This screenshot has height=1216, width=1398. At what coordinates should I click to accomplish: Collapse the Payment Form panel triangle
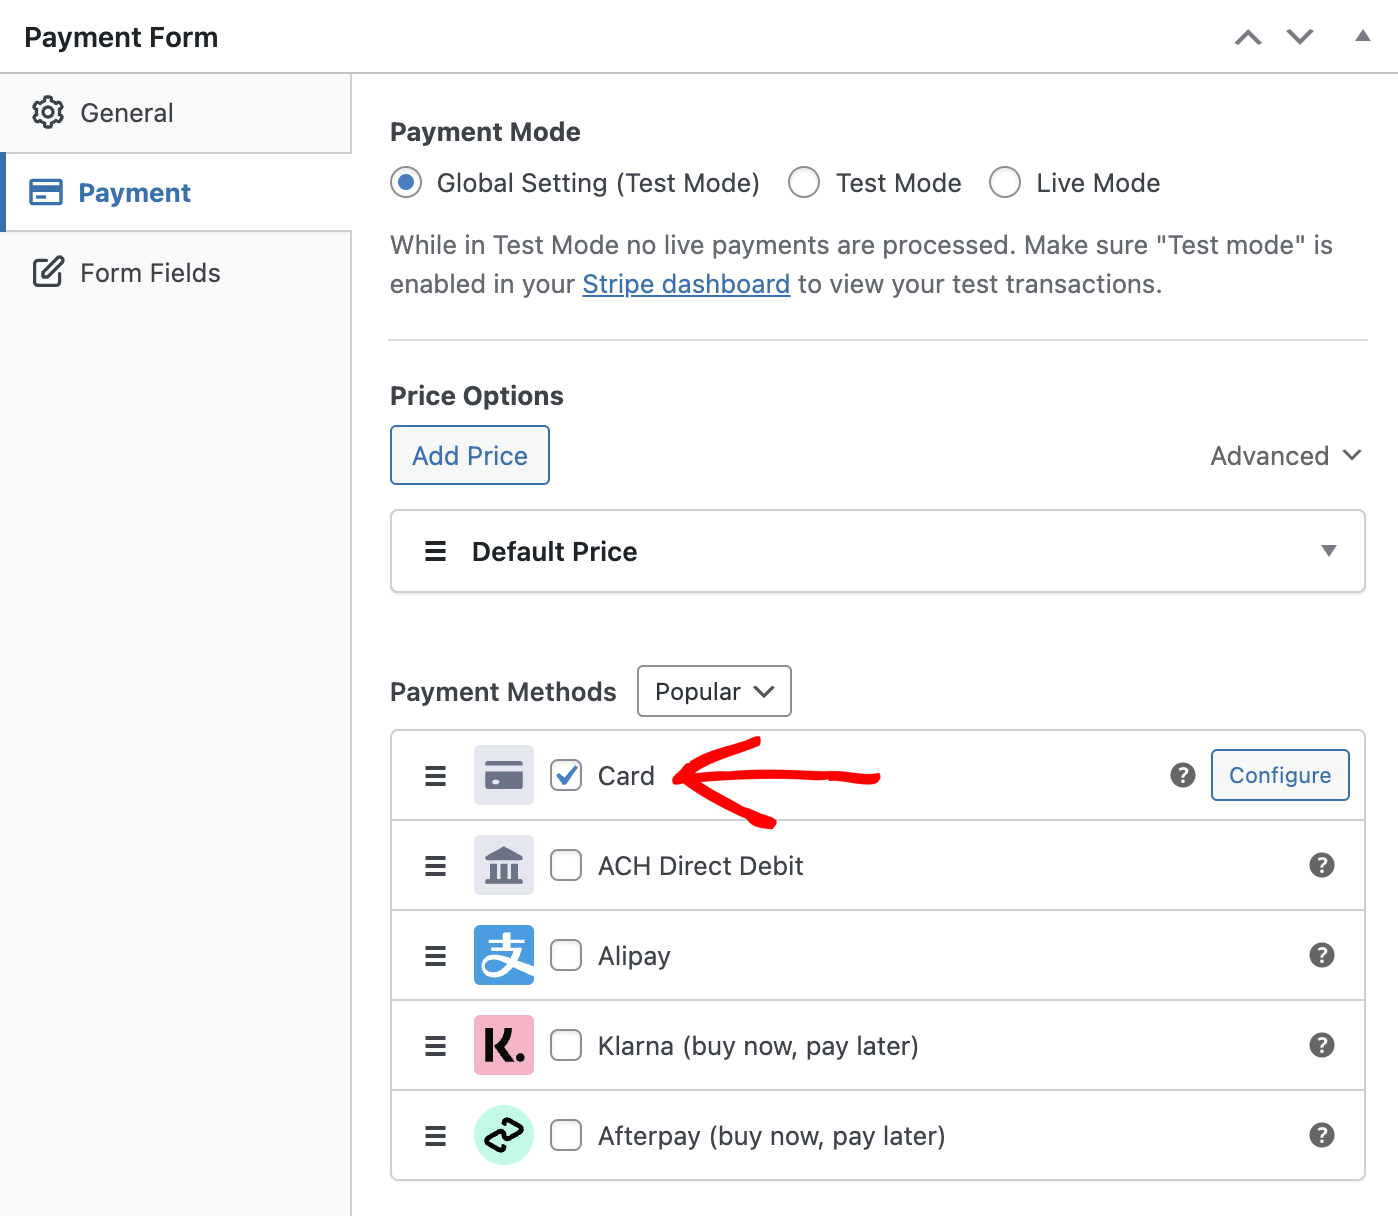coord(1362,36)
